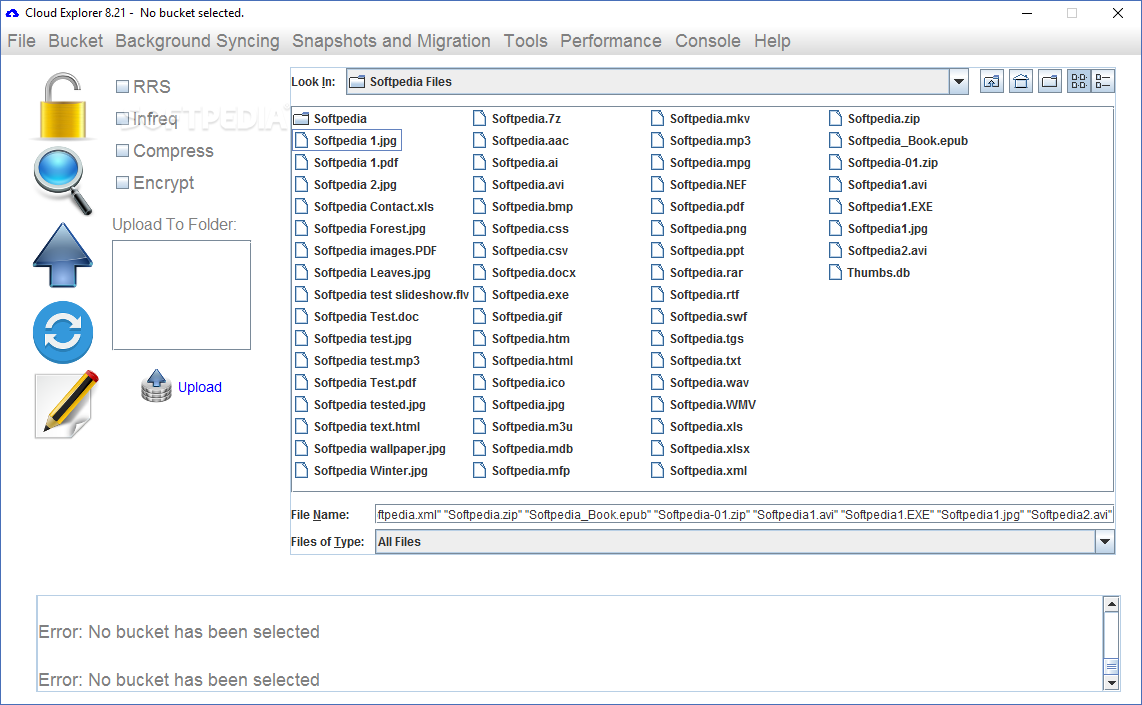Select file Softpedia wallpaper.jpg
1142x705 pixels.
379,449
